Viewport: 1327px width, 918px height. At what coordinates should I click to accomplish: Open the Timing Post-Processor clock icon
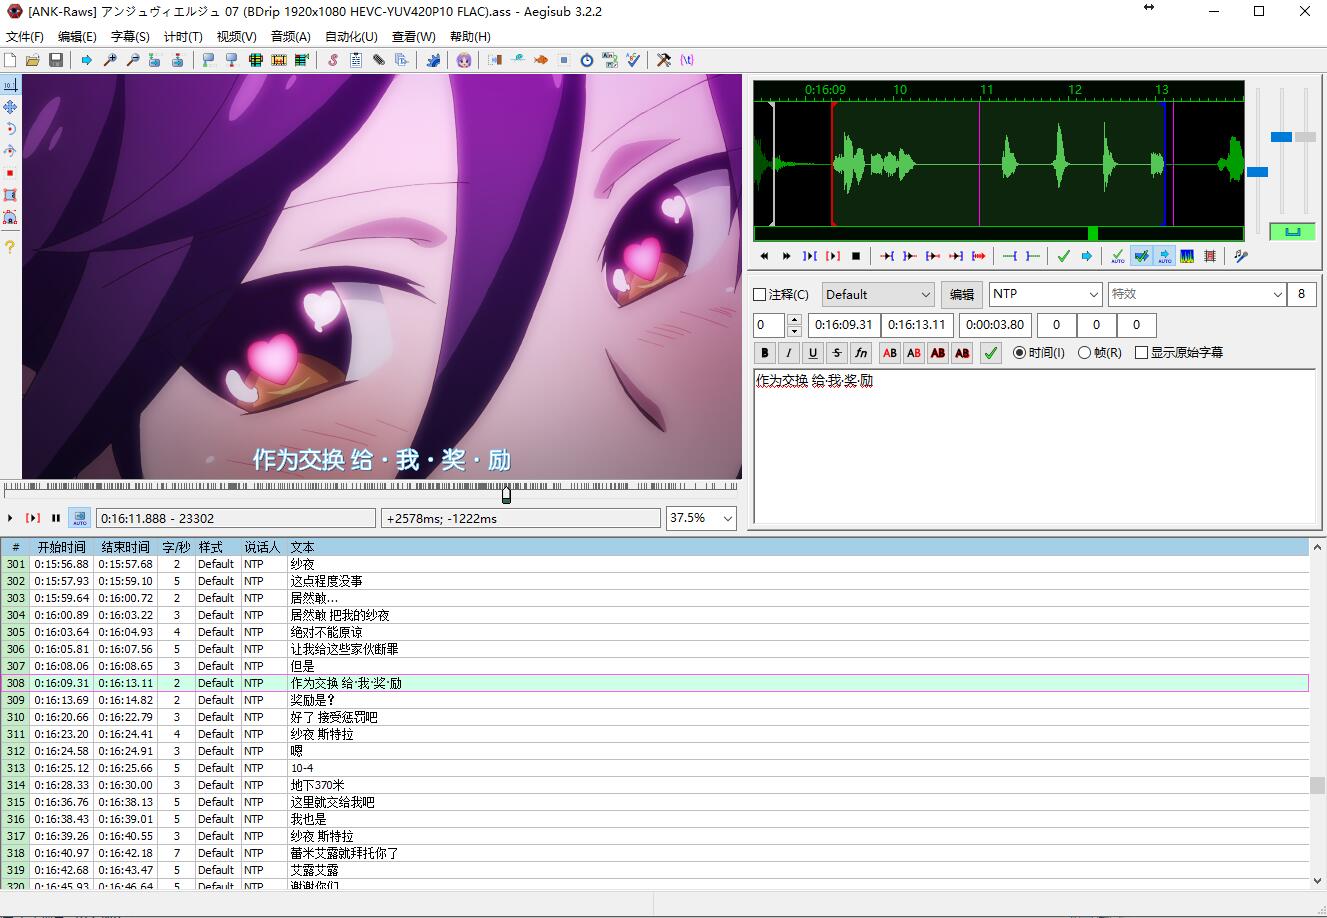pos(587,60)
